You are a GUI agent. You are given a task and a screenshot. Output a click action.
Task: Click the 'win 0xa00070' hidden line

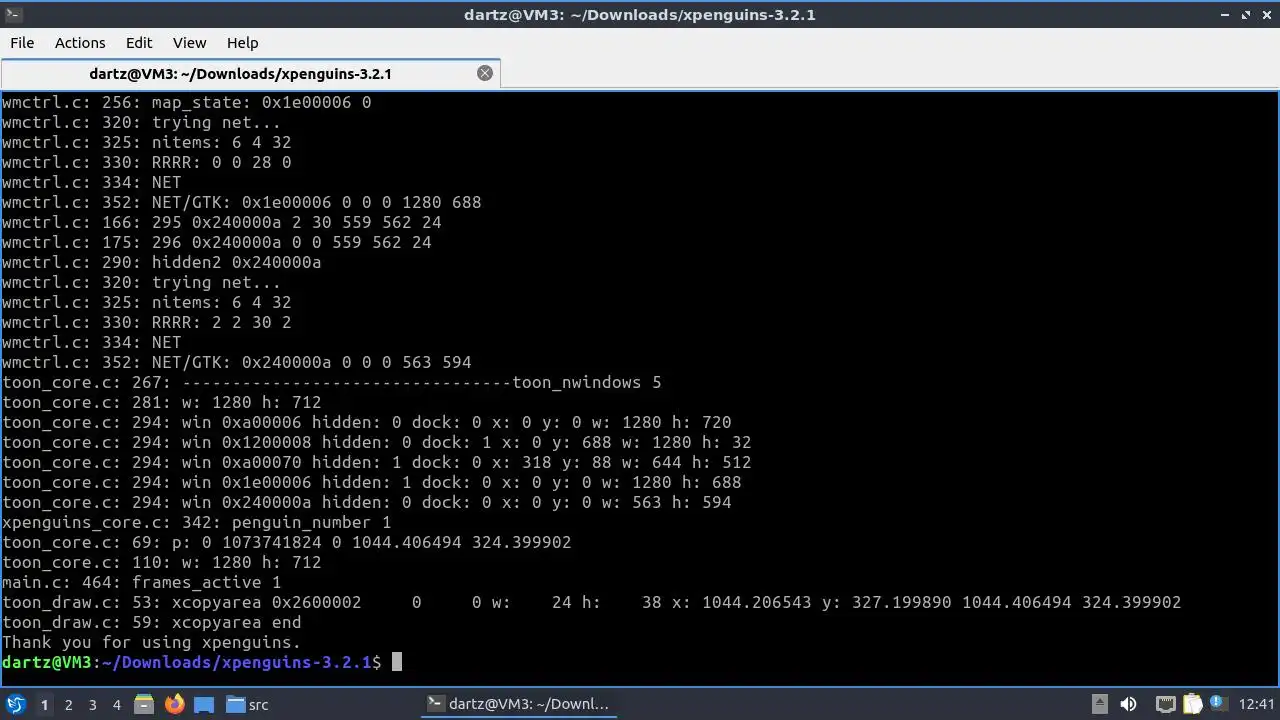[x=376, y=462]
